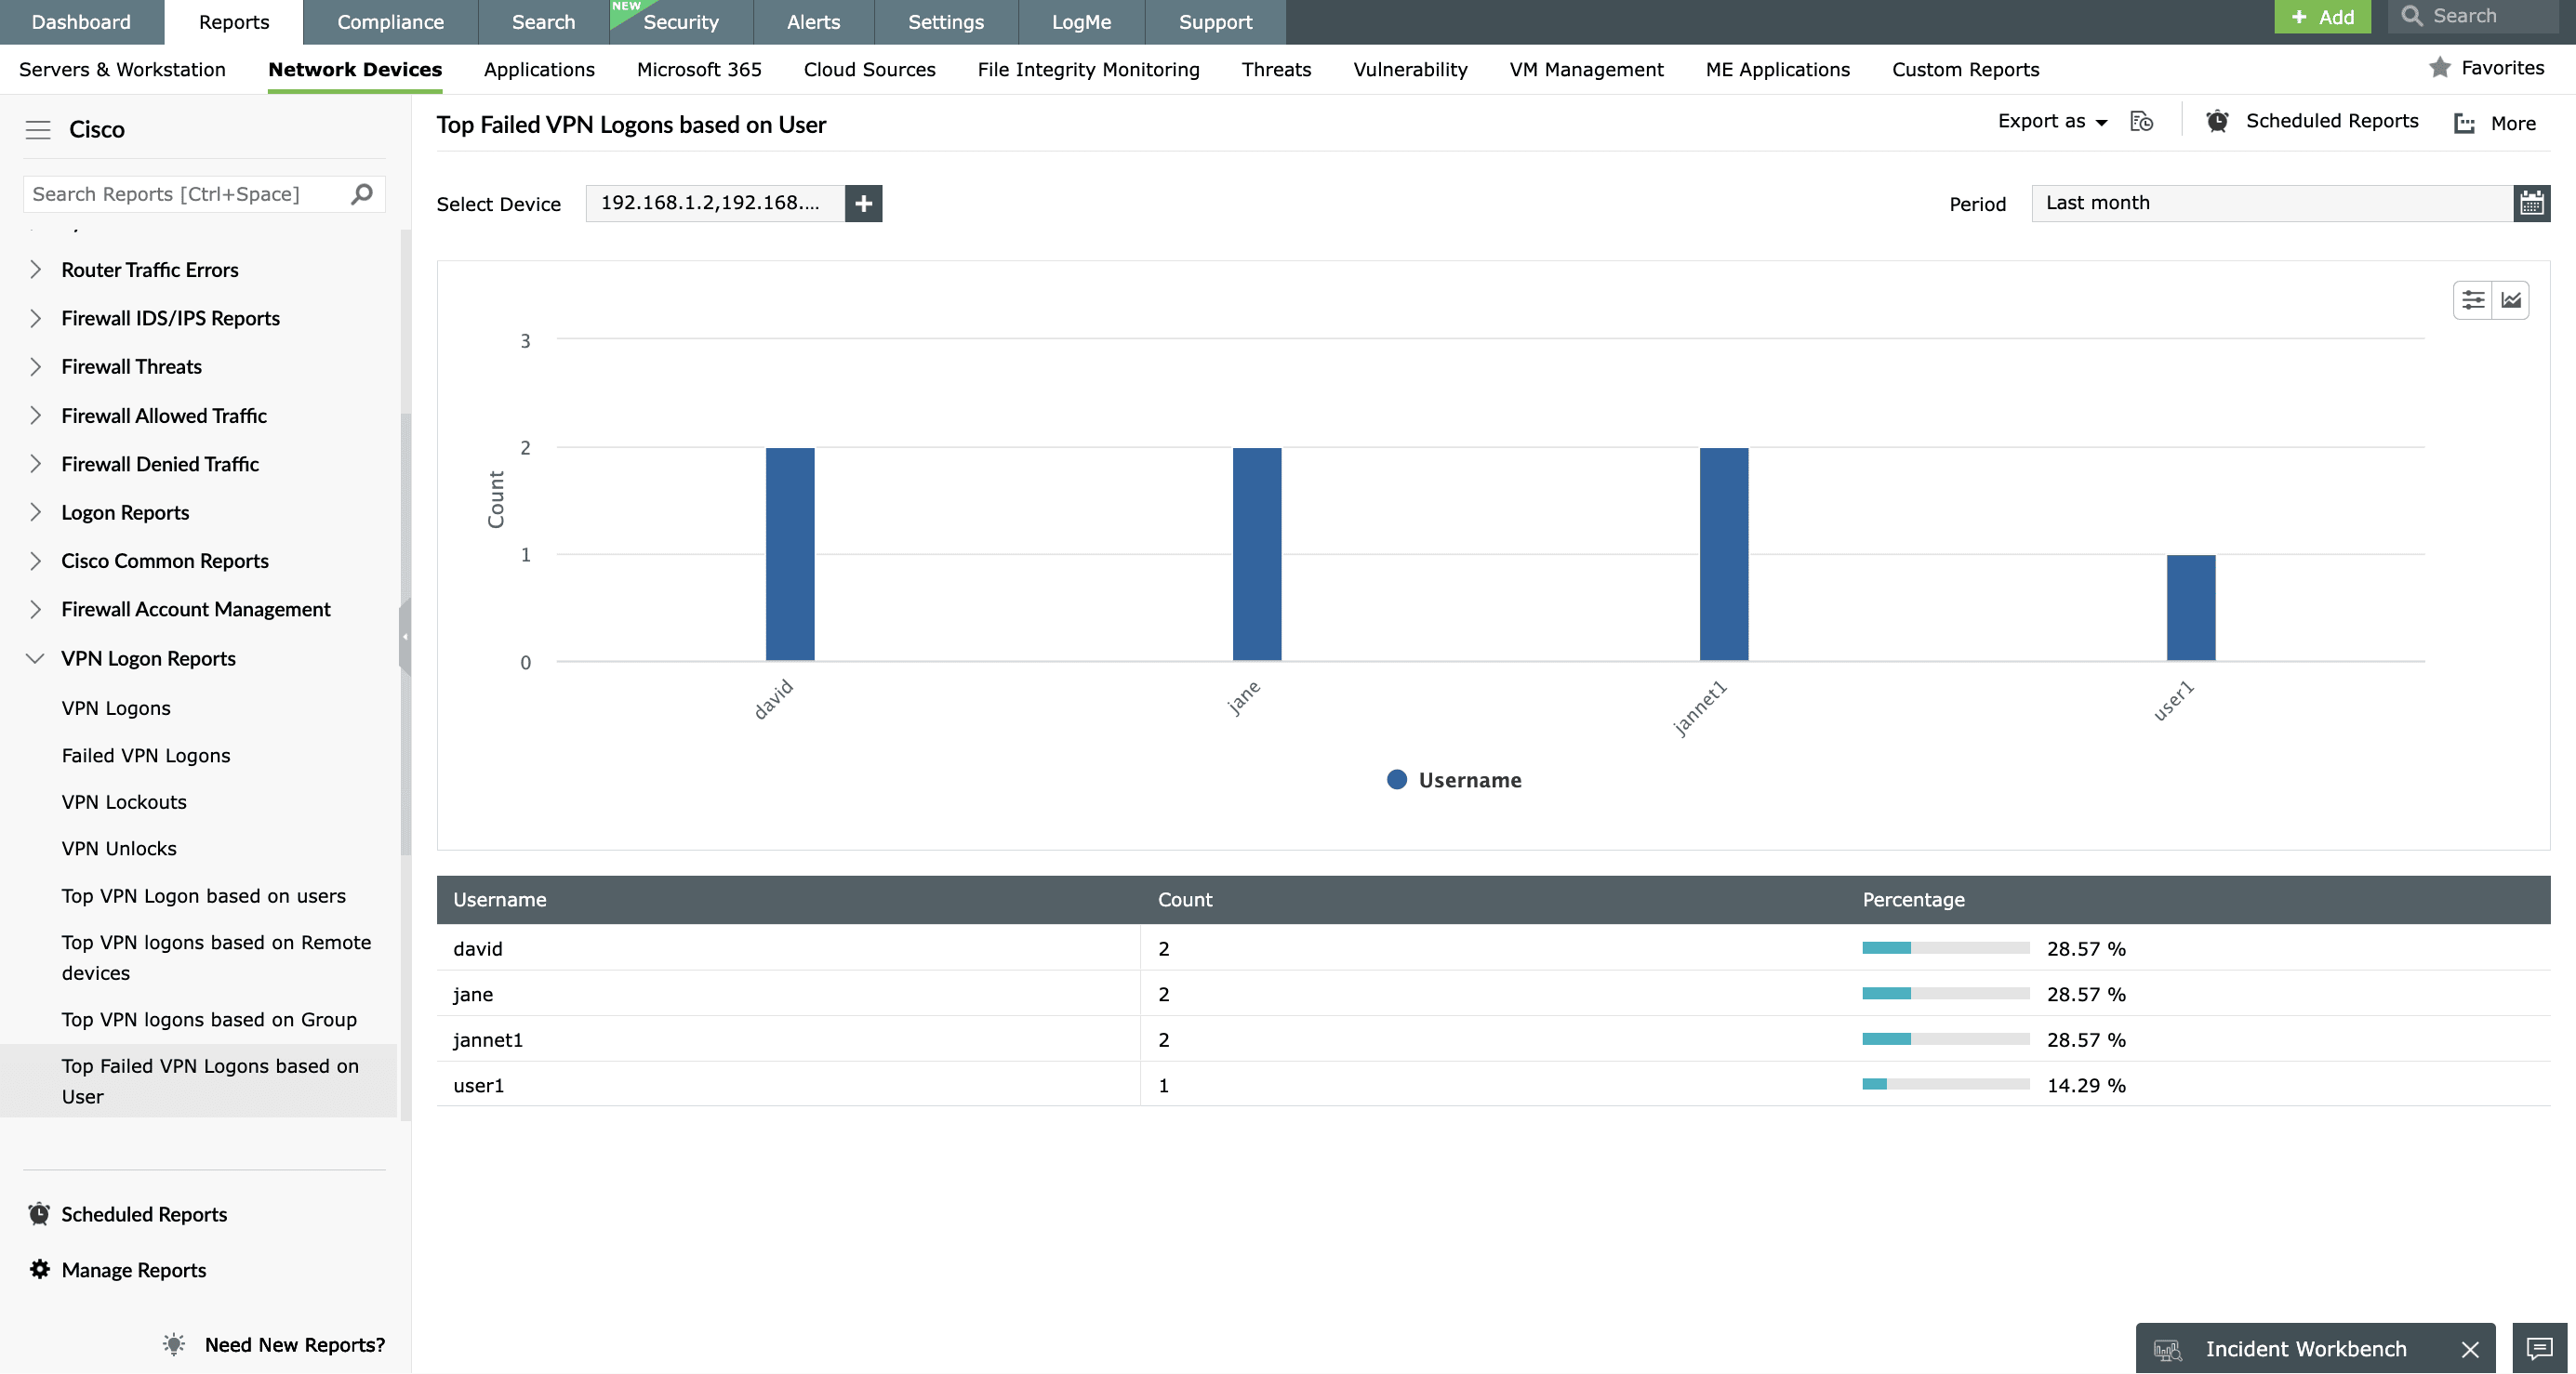The image size is (2576, 1374).
Task: Collapse the left sidebar panel handle
Action: 405,636
